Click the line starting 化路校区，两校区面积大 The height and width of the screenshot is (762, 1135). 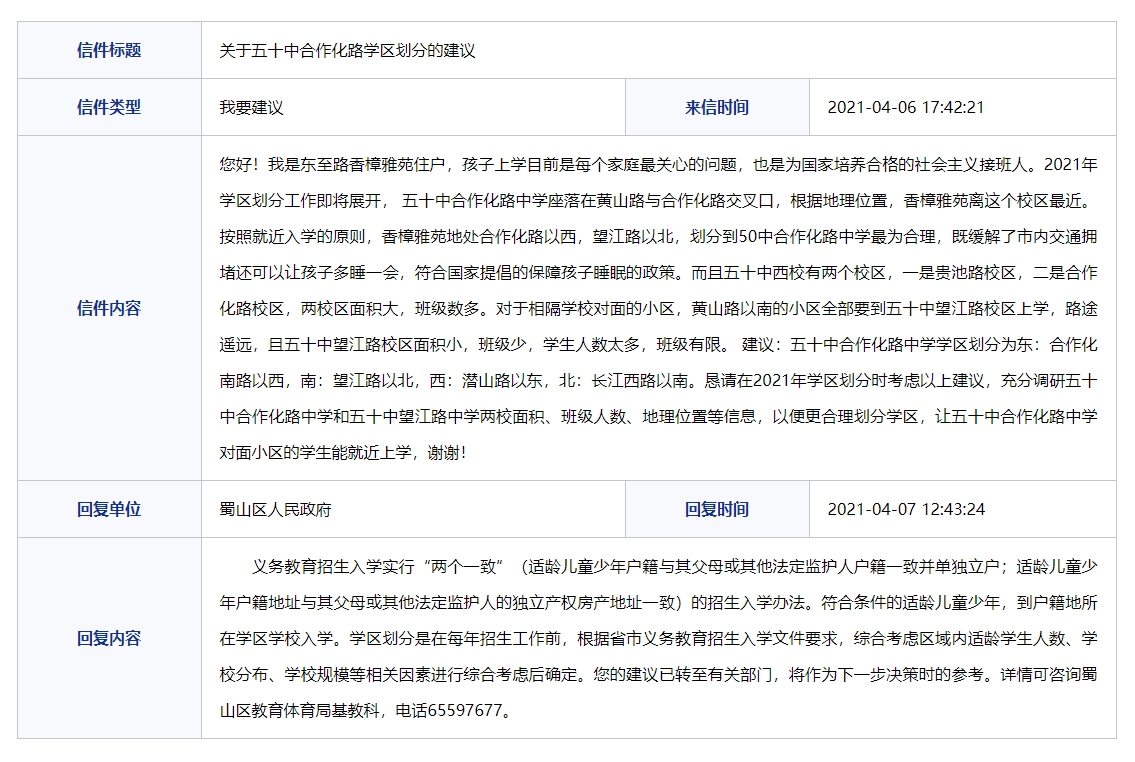coord(659,309)
